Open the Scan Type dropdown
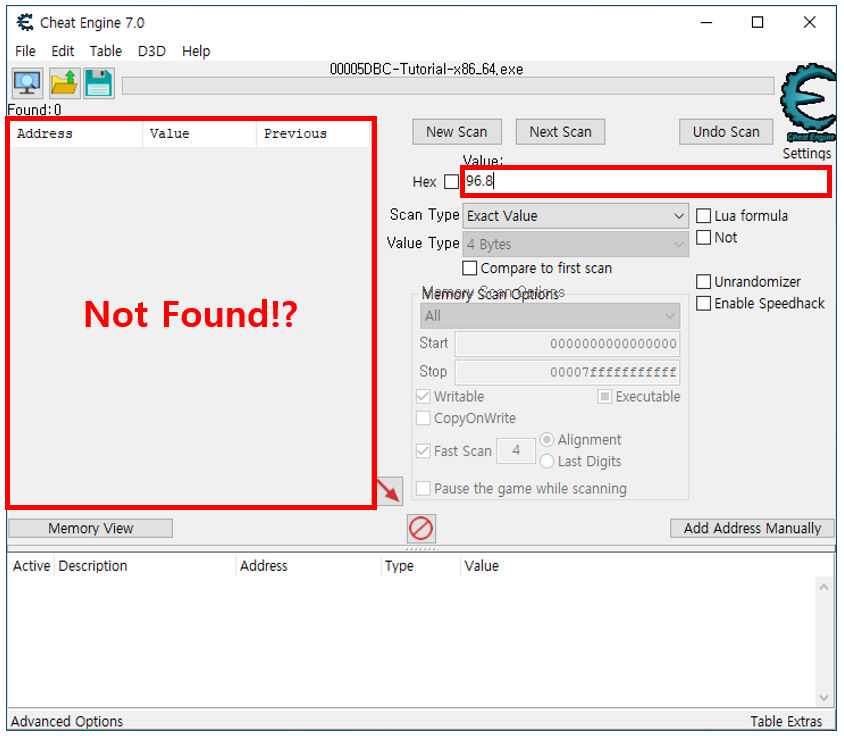The image size is (844, 736). coord(575,216)
